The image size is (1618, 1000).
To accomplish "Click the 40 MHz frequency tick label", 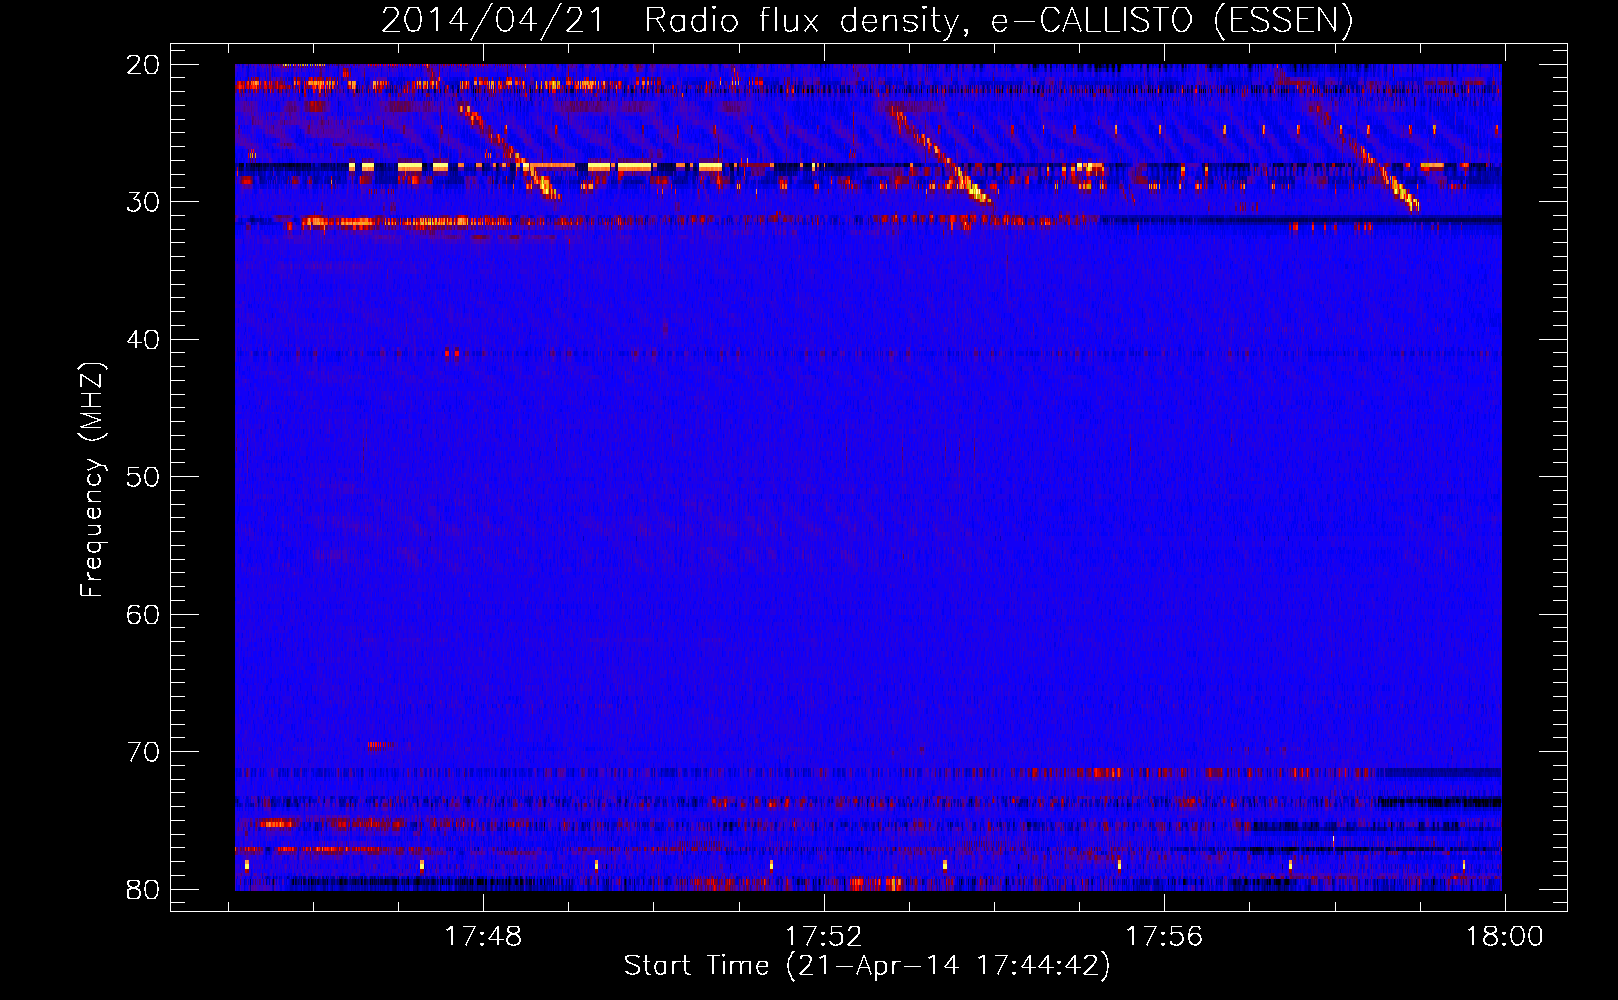I will [143, 340].
